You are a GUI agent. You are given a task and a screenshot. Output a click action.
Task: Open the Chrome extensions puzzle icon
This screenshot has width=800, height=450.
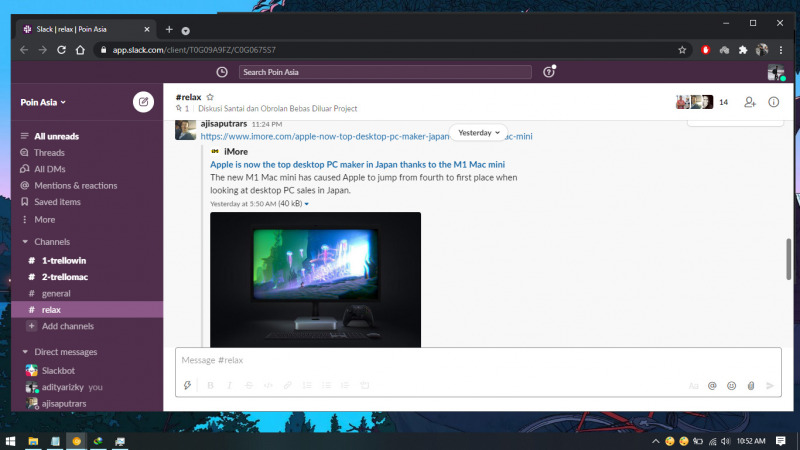[743, 50]
